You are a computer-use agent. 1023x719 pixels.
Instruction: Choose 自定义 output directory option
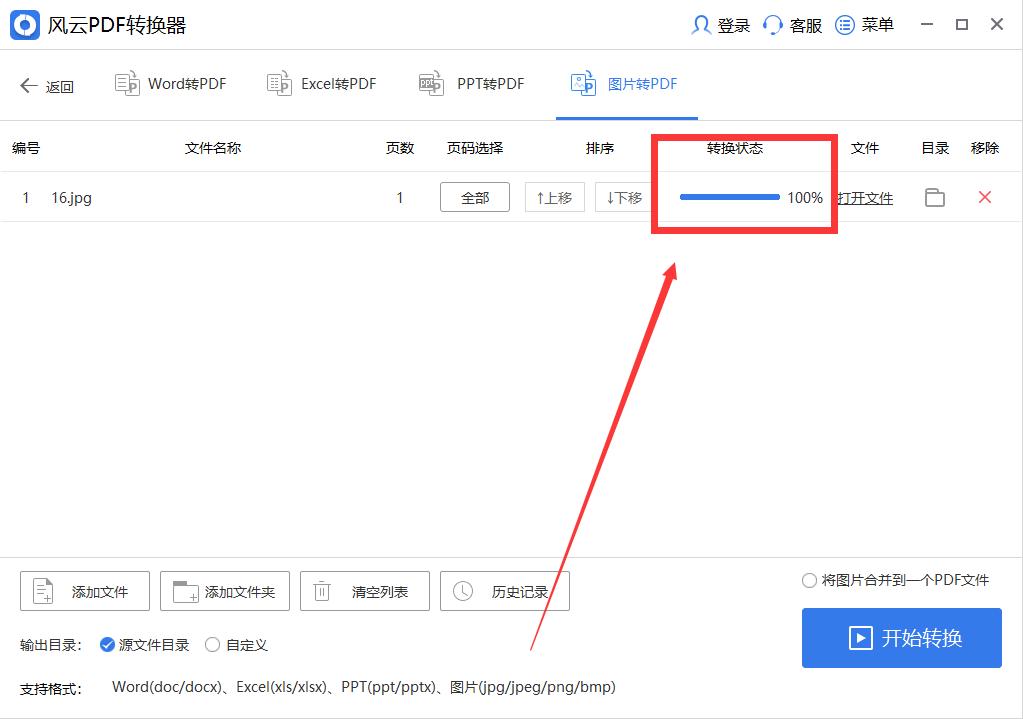211,645
